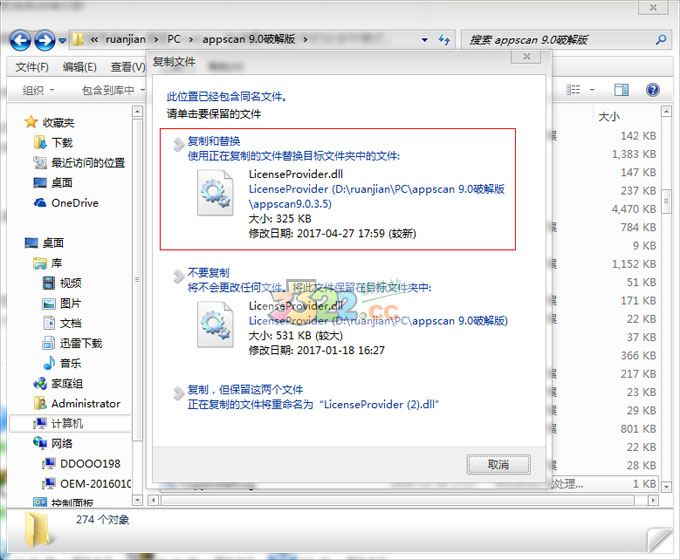Select 图片 library
Viewport: 680px width, 560px height.
point(70,303)
